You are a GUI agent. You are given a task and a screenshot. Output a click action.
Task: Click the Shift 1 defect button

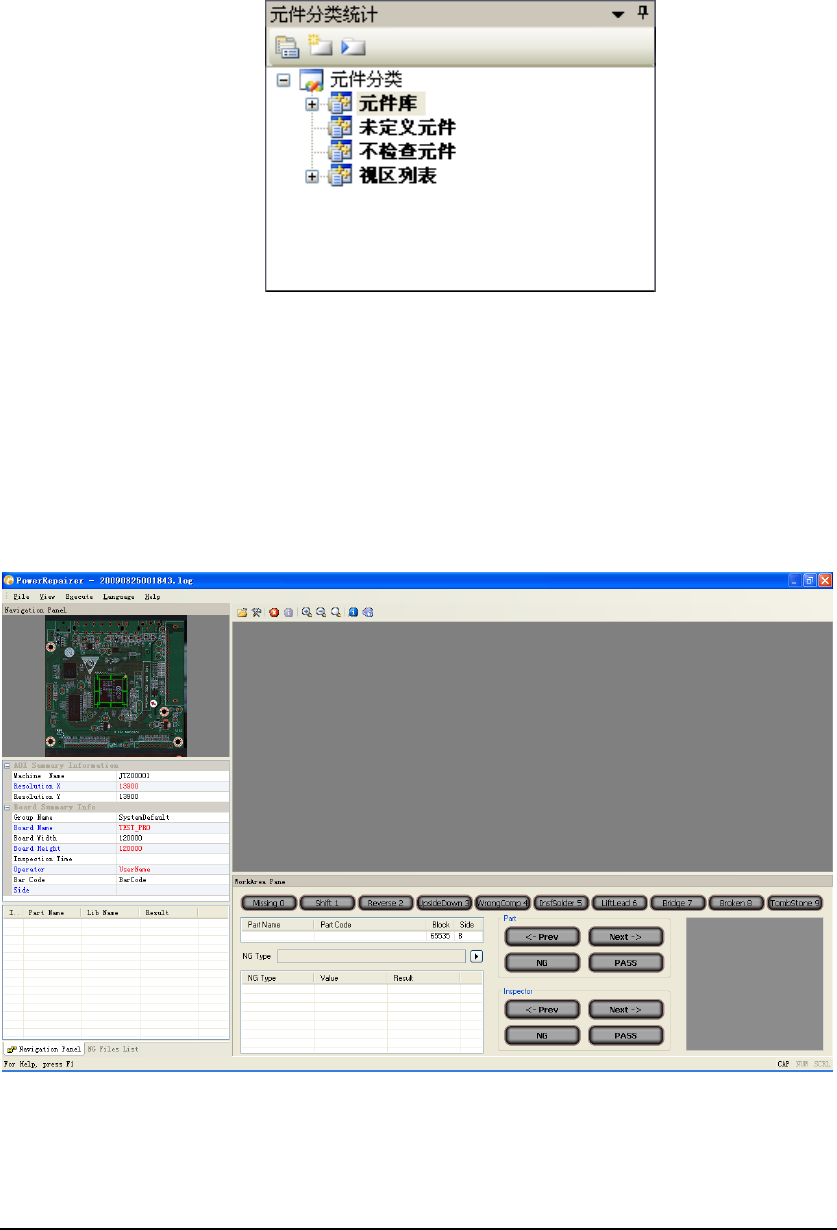326,902
